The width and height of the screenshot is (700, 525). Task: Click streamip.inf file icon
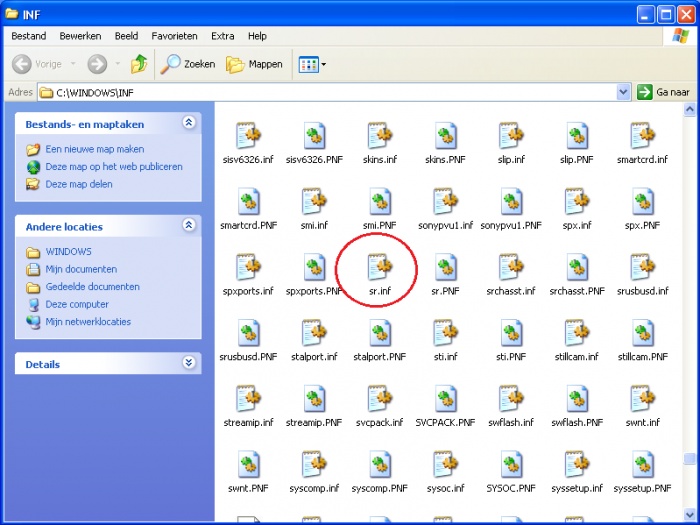coord(248,399)
